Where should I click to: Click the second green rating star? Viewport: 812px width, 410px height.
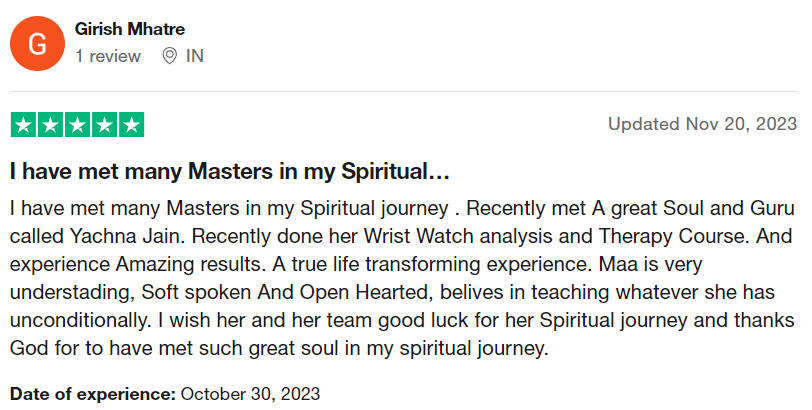50,125
